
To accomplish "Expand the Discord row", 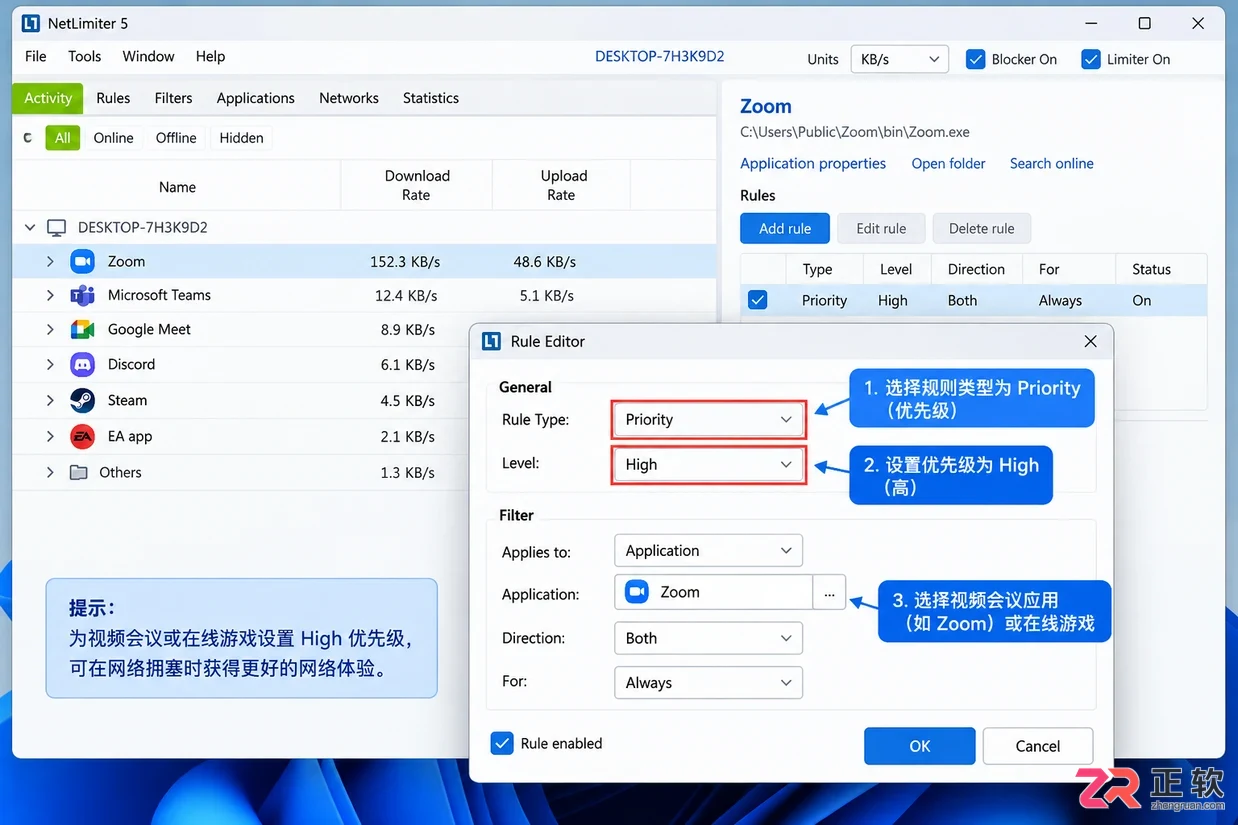I will (x=50, y=365).
